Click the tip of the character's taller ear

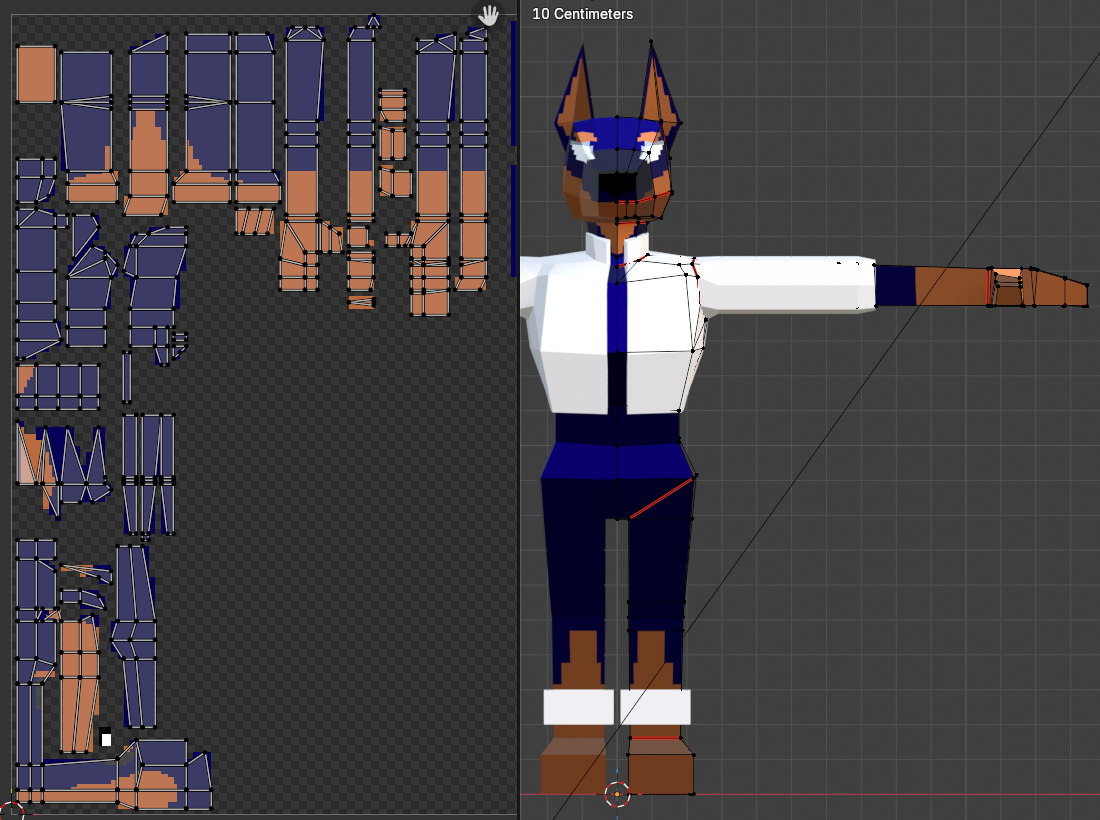[x=651, y=43]
